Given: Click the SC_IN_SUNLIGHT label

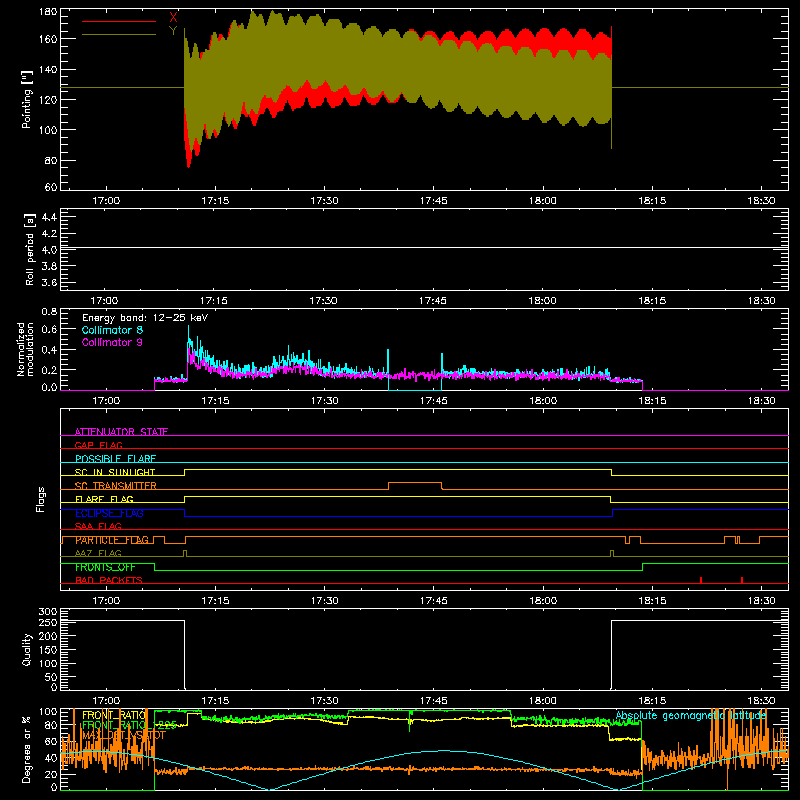Looking at the screenshot, I should [x=115, y=472].
